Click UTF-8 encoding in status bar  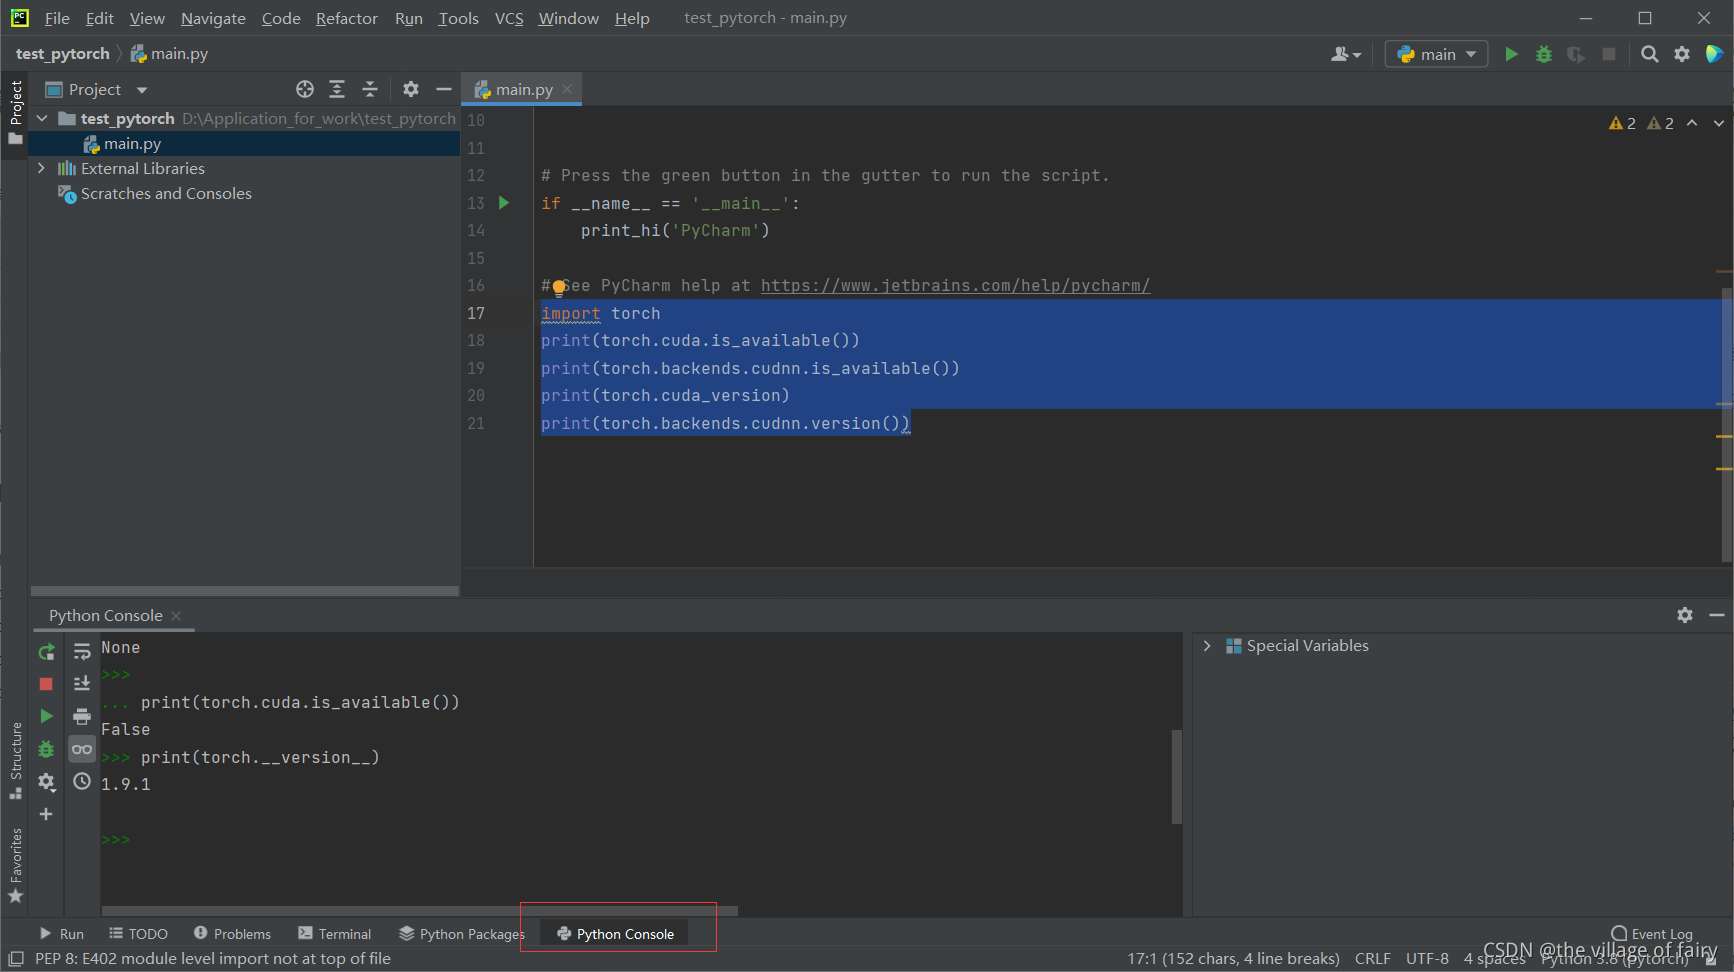1427,958
